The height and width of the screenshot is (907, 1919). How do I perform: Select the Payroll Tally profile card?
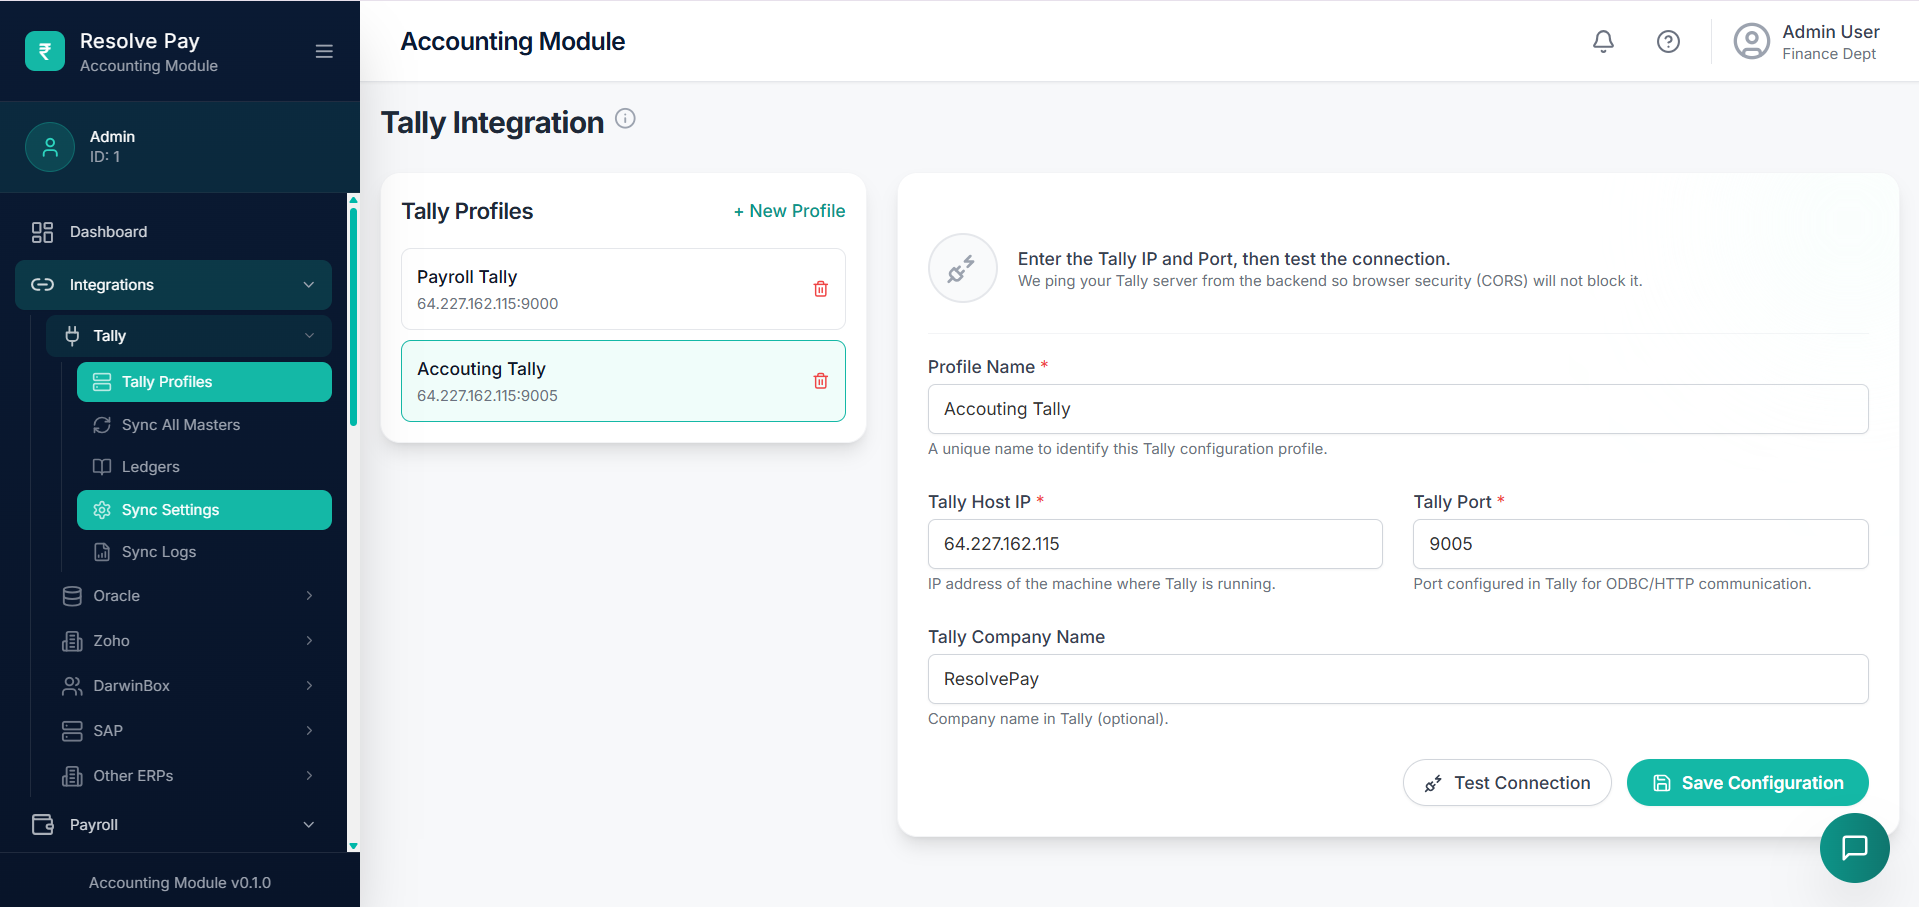tap(623, 289)
